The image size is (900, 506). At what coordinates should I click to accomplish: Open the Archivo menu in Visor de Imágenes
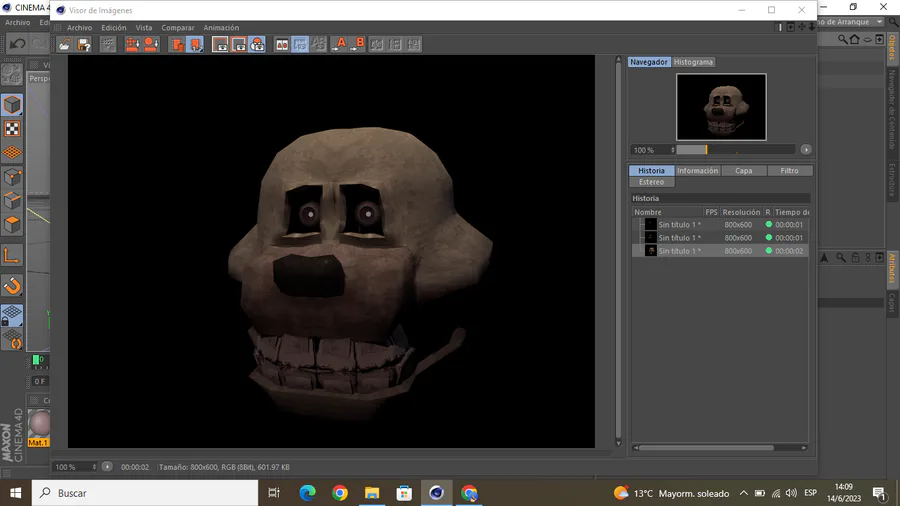tap(79, 28)
